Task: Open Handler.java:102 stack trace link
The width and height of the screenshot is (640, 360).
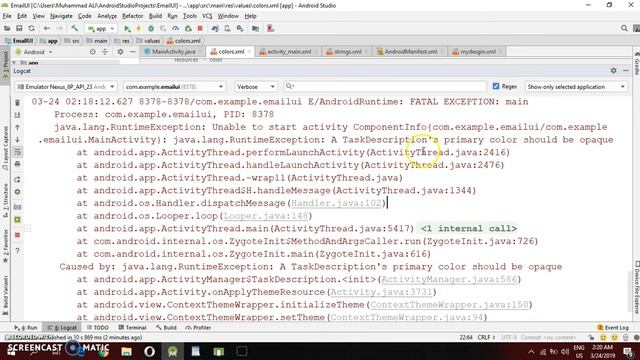Action: [336, 203]
